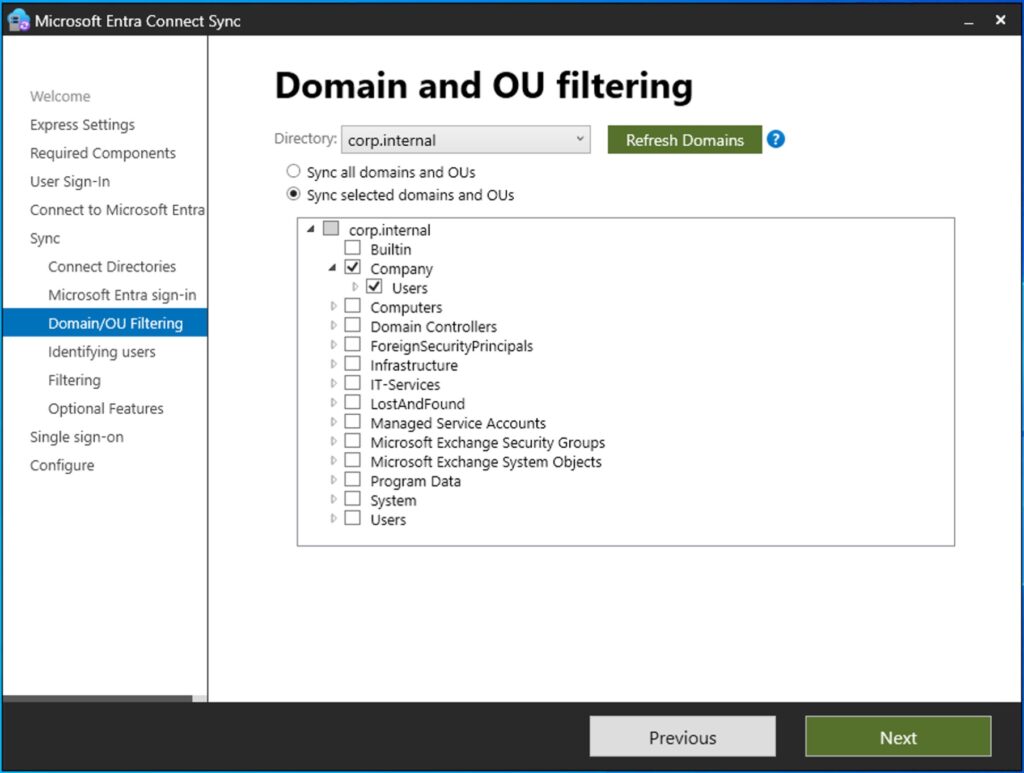The height and width of the screenshot is (773, 1024).
Task: Select 'Sync all domains and OUs' radio button
Action: coord(294,171)
